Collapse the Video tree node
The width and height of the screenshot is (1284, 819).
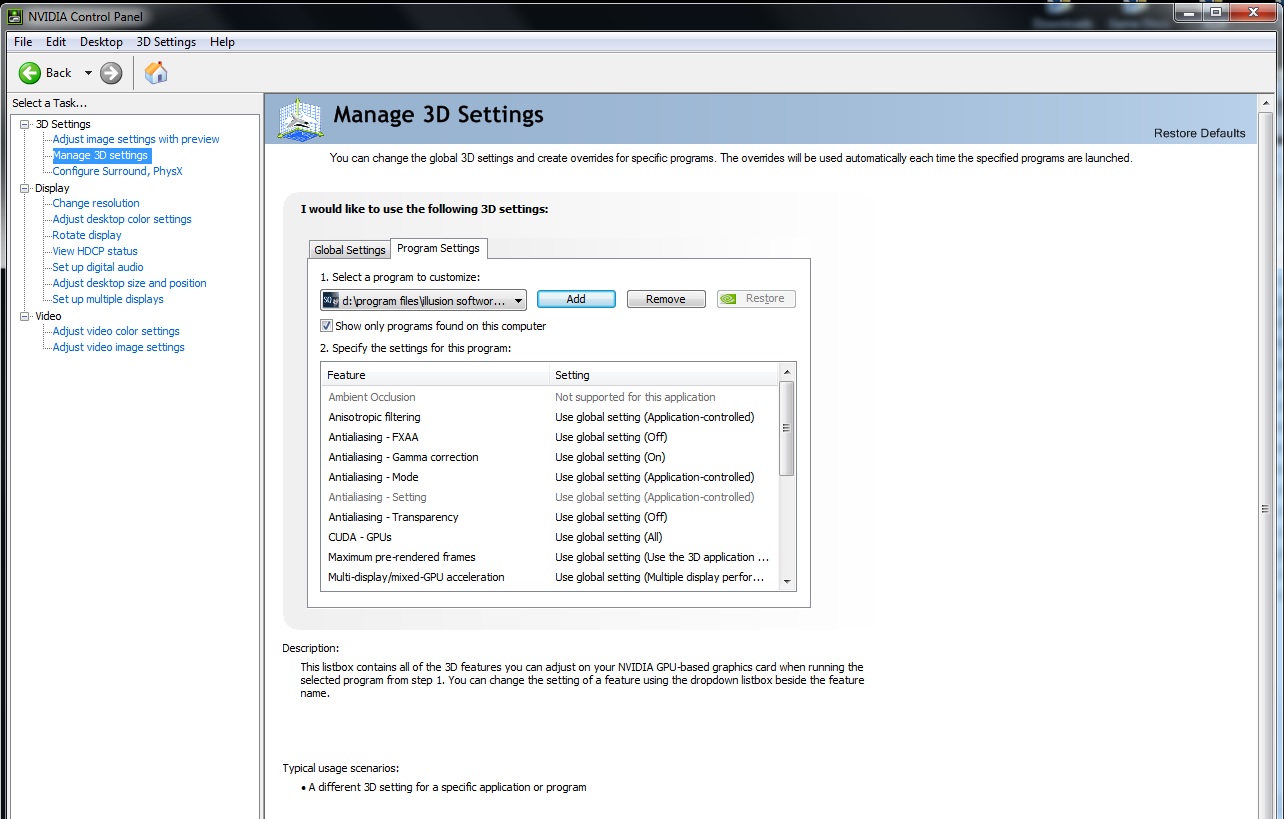[25, 316]
